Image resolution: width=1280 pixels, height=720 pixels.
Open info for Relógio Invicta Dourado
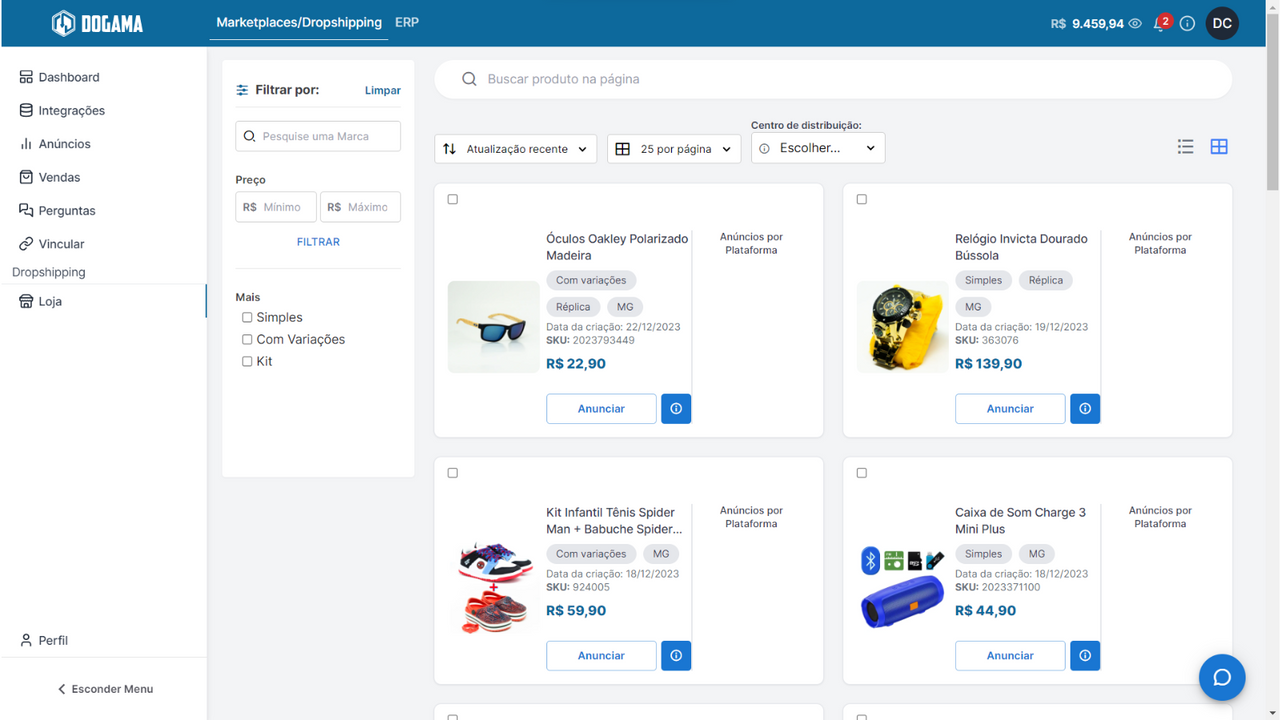tap(1085, 408)
